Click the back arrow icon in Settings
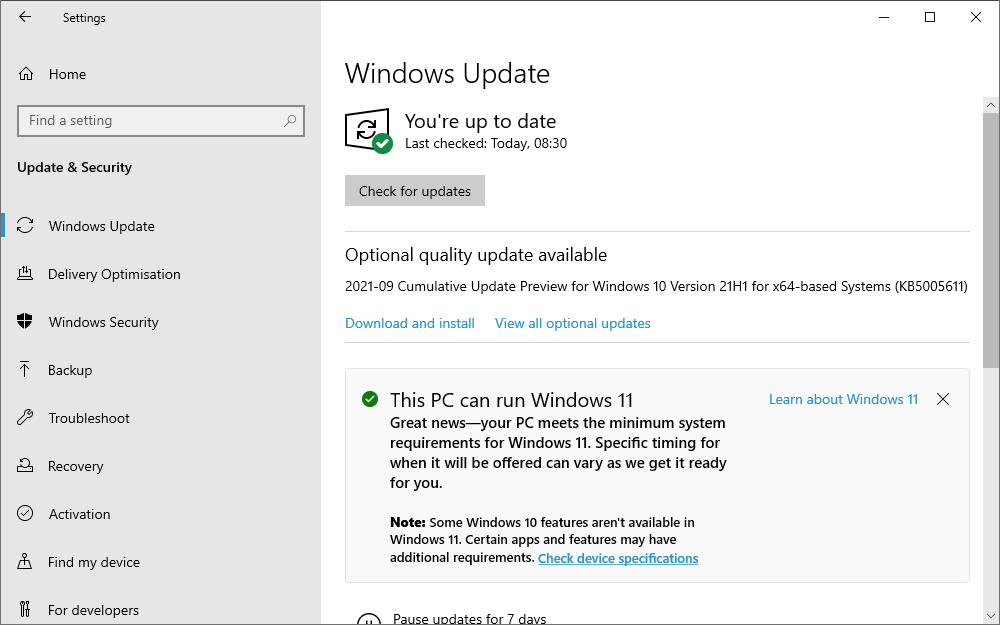Image resolution: width=1000 pixels, height=625 pixels. (x=25, y=17)
